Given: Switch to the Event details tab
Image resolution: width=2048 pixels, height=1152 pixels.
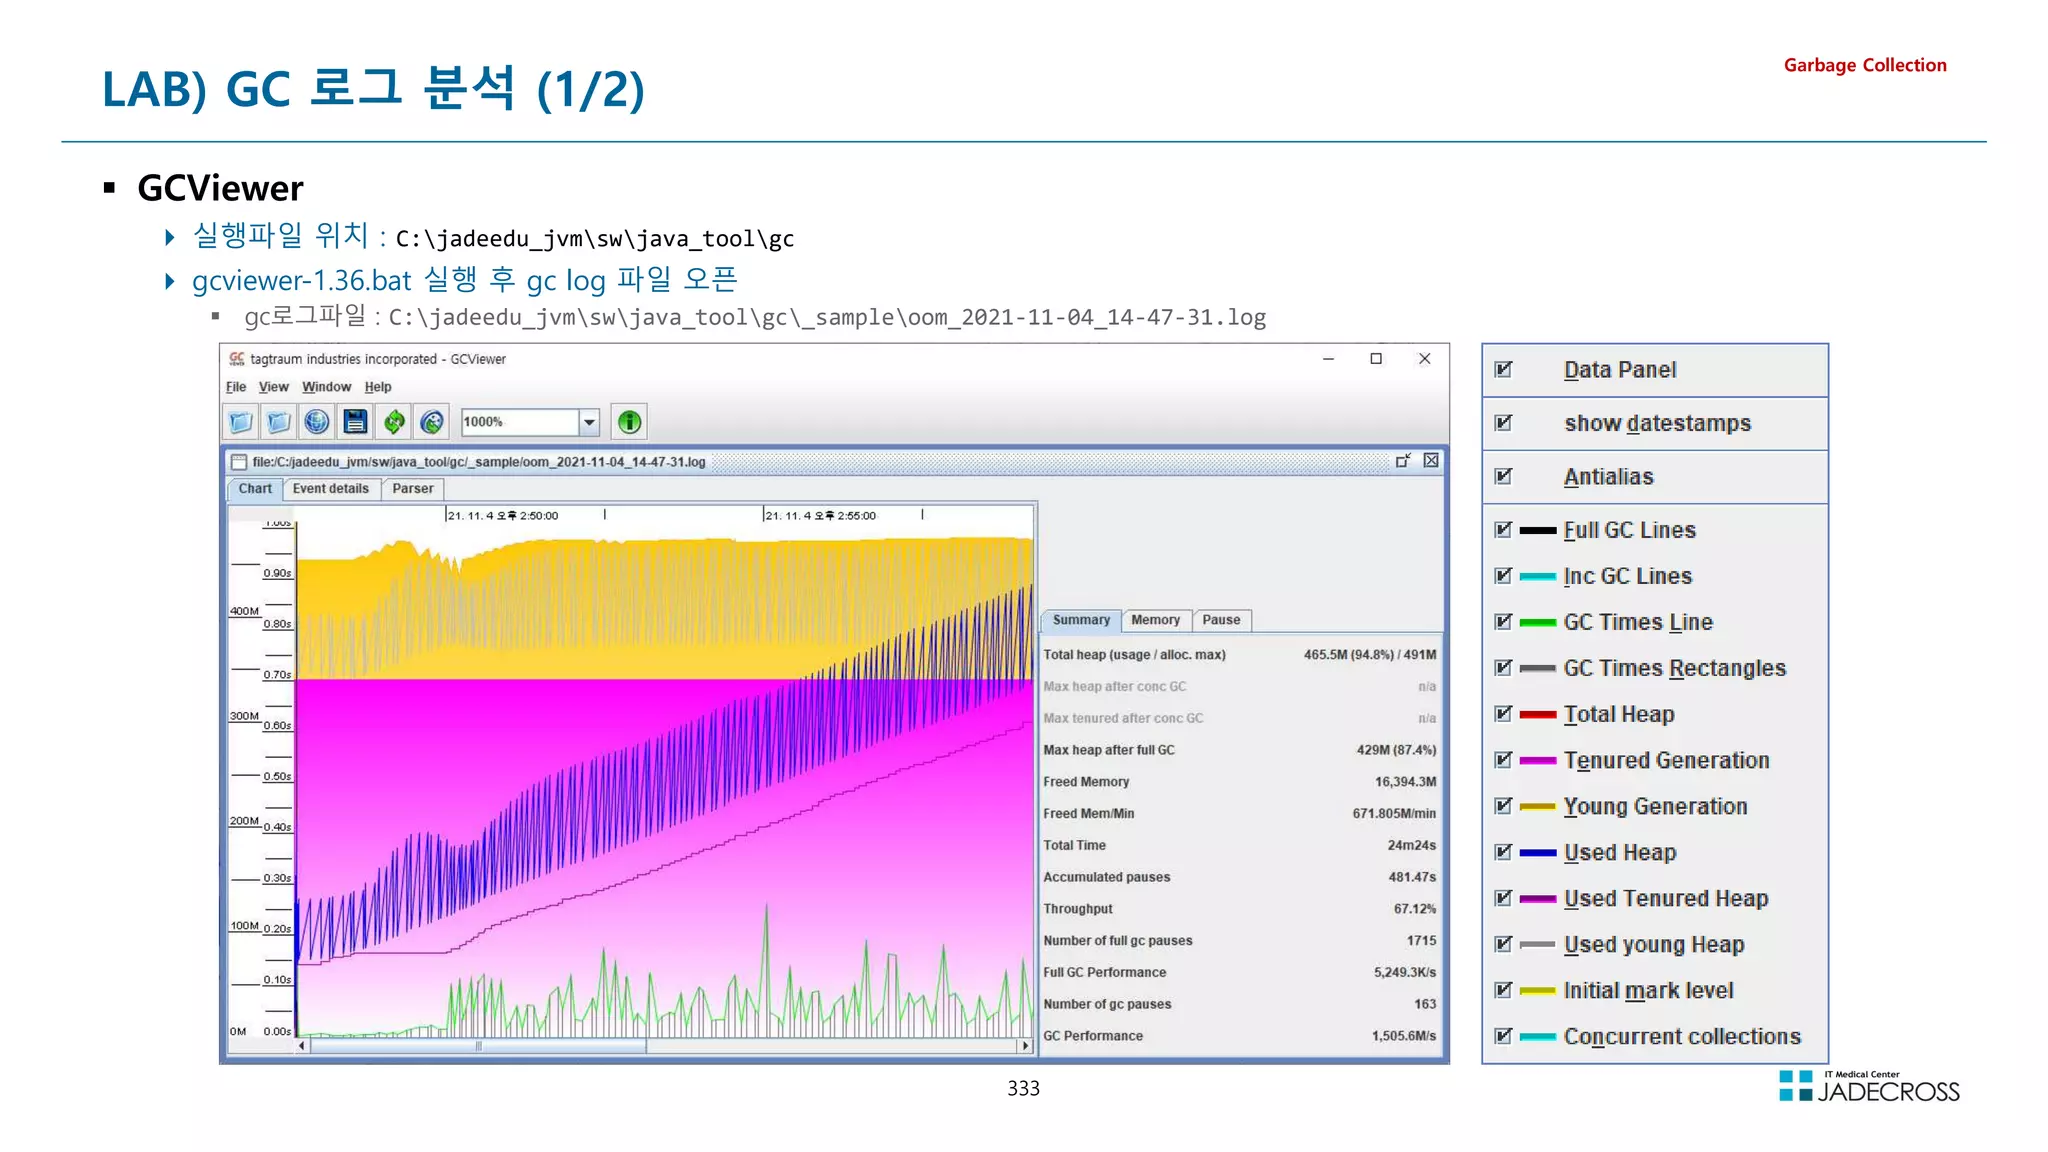Looking at the screenshot, I should click(x=330, y=489).
